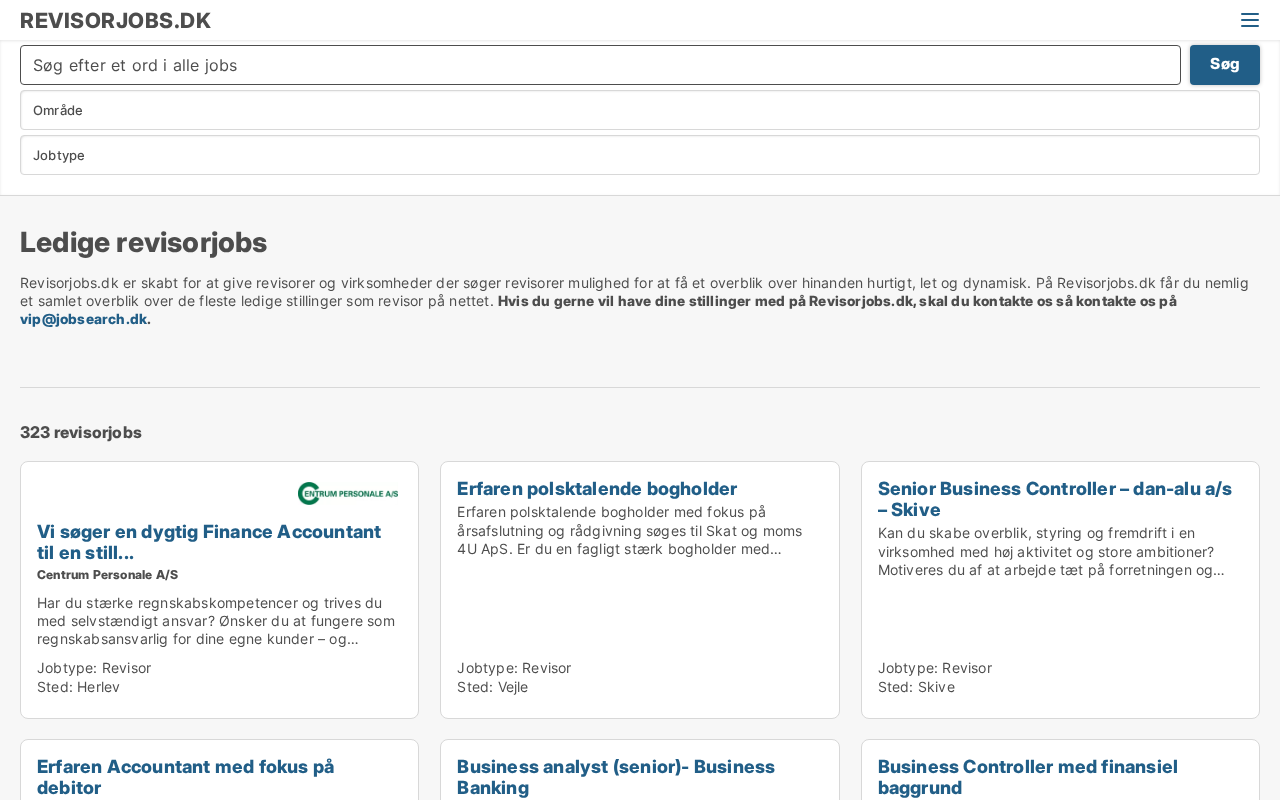Click the 323 revisorjobs results count
1280x800 pixels.
[81, 432]
